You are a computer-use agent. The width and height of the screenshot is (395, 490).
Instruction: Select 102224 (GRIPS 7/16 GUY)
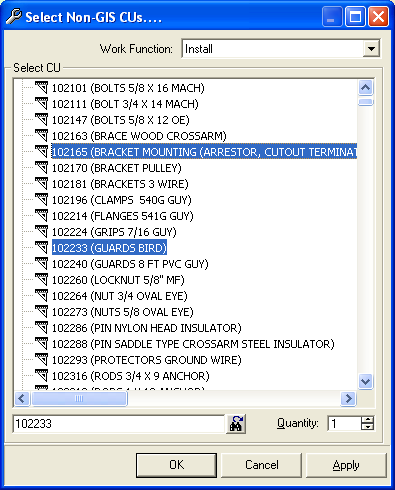114,232
